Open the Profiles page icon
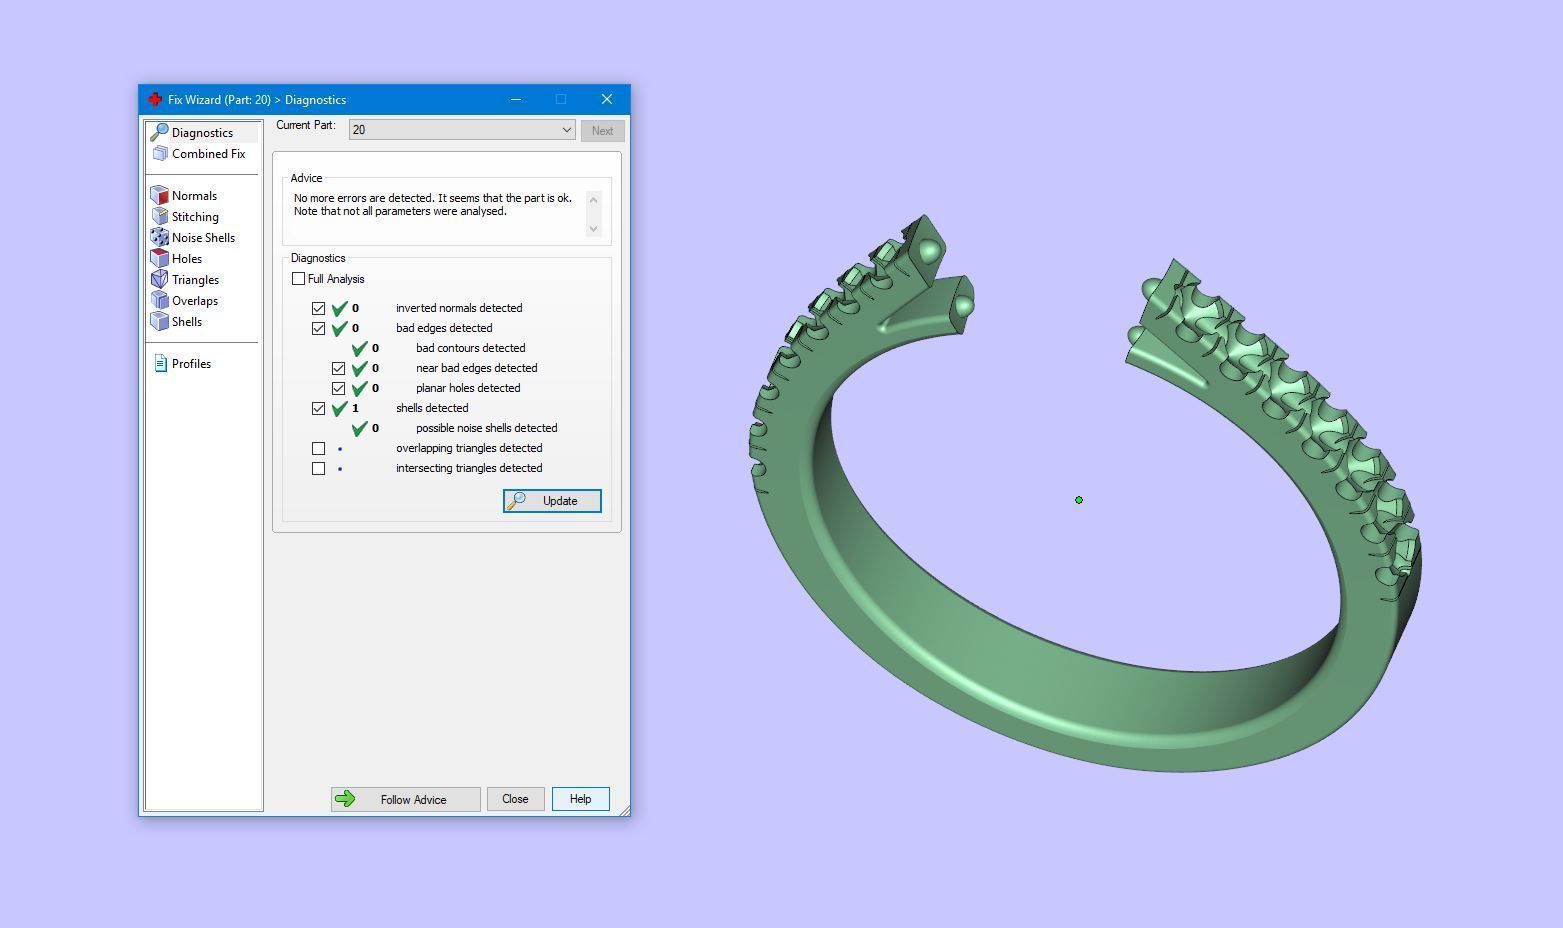This screenshot has width=1563, height=928. (160, 363)
